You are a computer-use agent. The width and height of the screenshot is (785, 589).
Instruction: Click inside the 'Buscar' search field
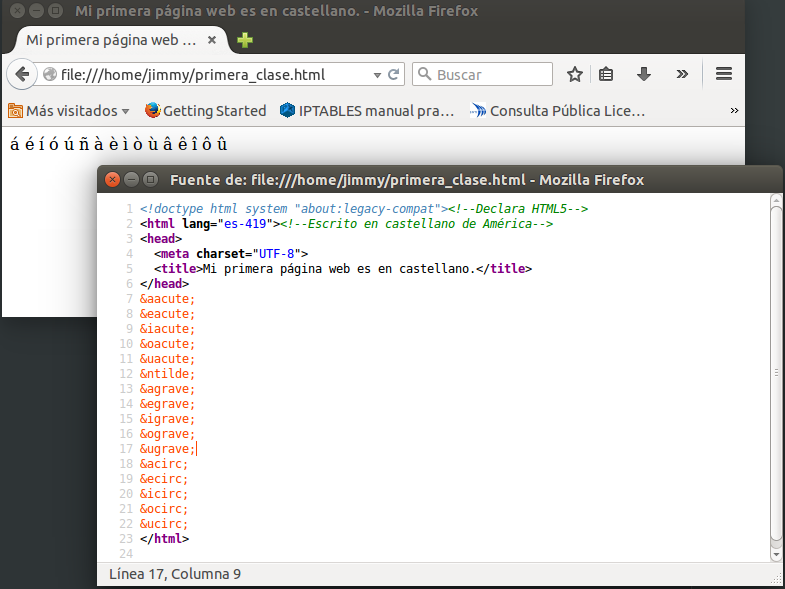pyautogui.click(x=490, y=74)
